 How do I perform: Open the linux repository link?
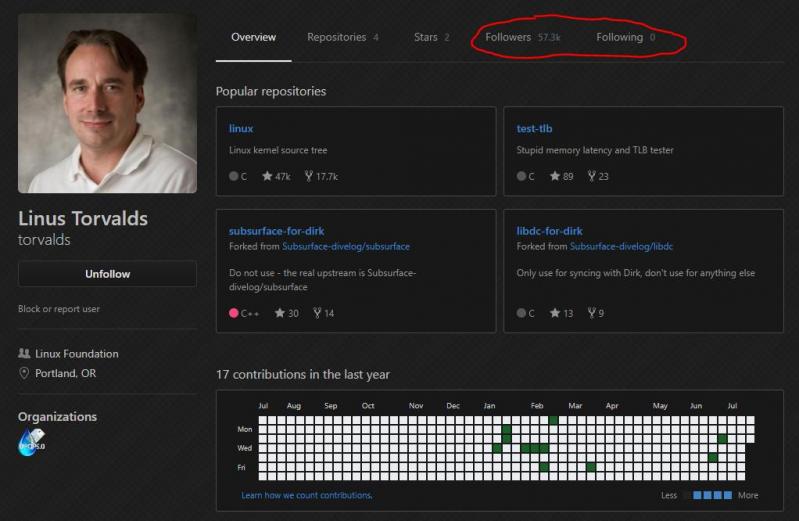[241, 128]
